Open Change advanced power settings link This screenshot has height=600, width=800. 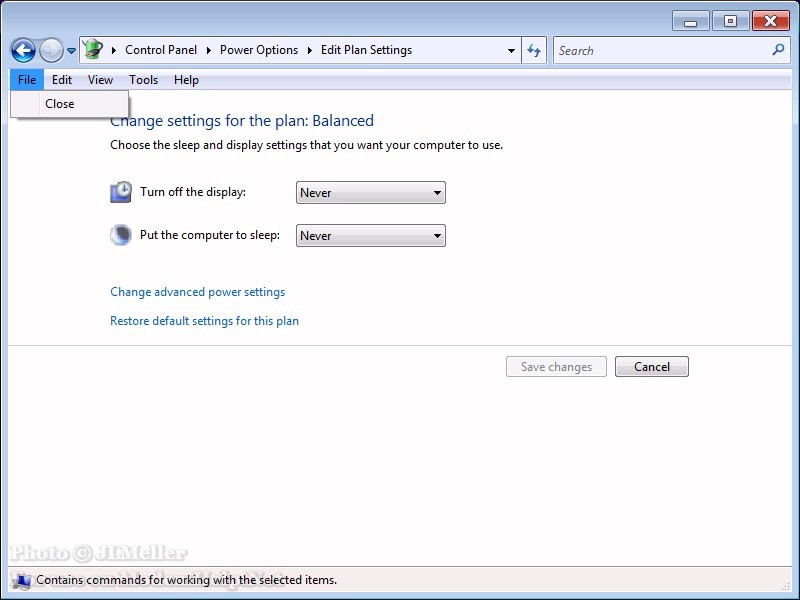pyautogui.click(x=198, y=292)
